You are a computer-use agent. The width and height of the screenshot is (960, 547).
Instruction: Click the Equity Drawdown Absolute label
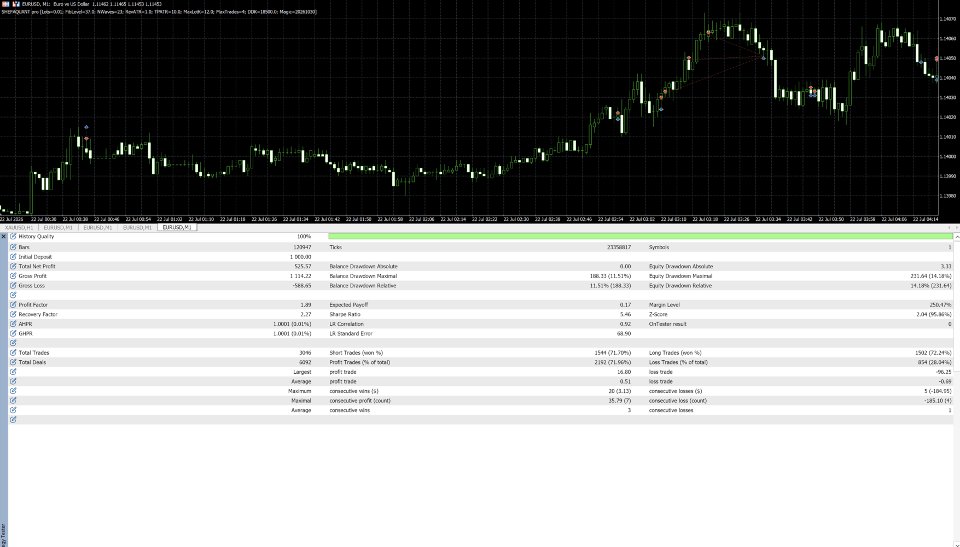[x=681, y=266]
